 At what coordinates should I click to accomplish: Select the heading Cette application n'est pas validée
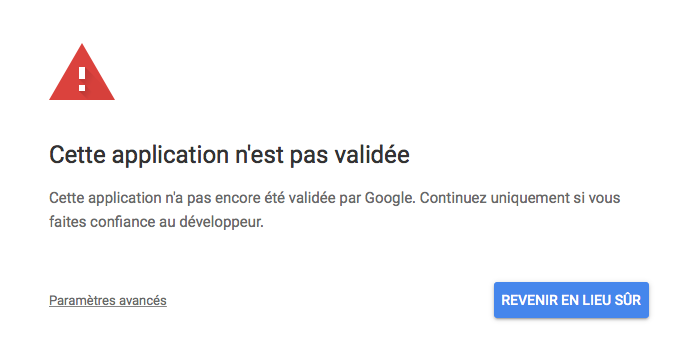point(229,155)
